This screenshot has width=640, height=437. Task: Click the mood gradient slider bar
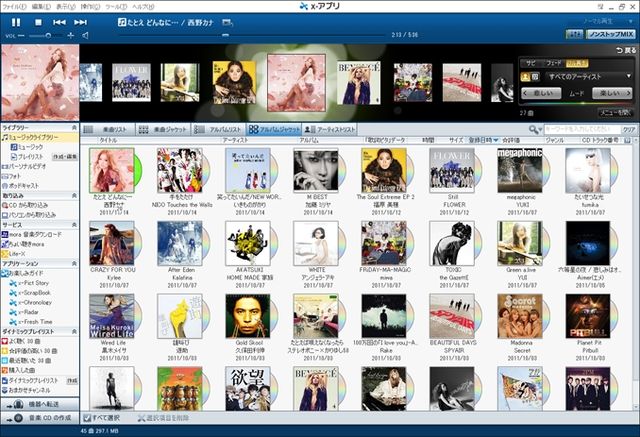click(576, 103)
